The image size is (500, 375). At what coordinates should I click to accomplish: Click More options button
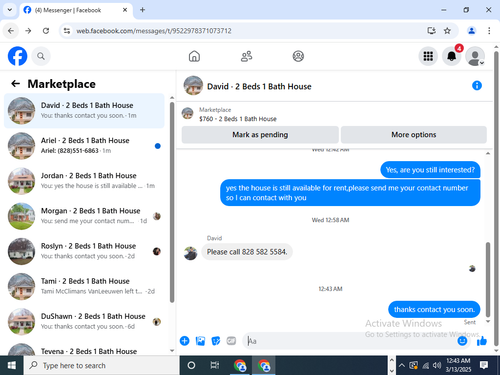pyautogui.click(x=414, y=135)
